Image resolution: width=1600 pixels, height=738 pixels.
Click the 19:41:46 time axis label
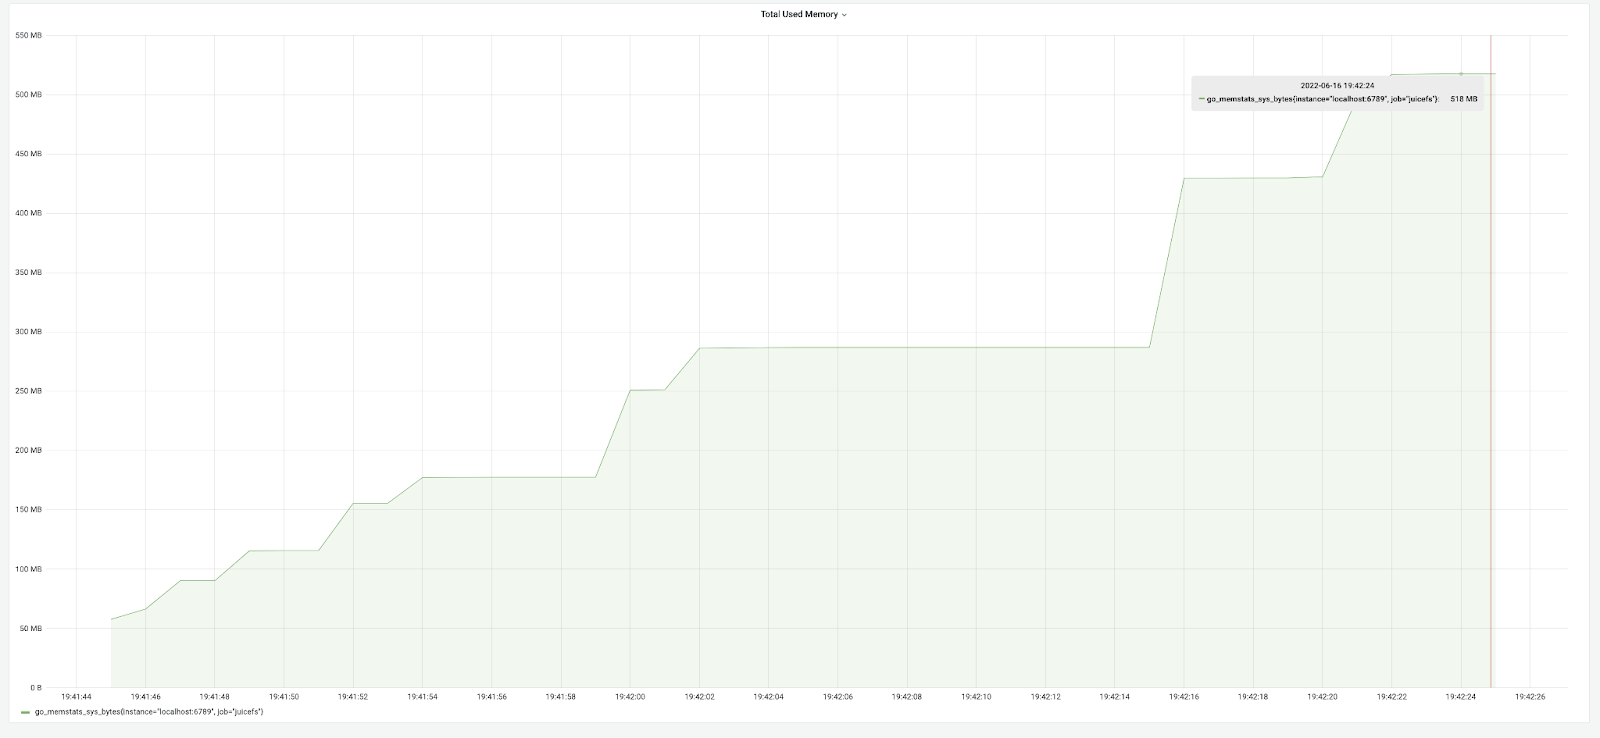pyautogui.click(x=145, y=697)
